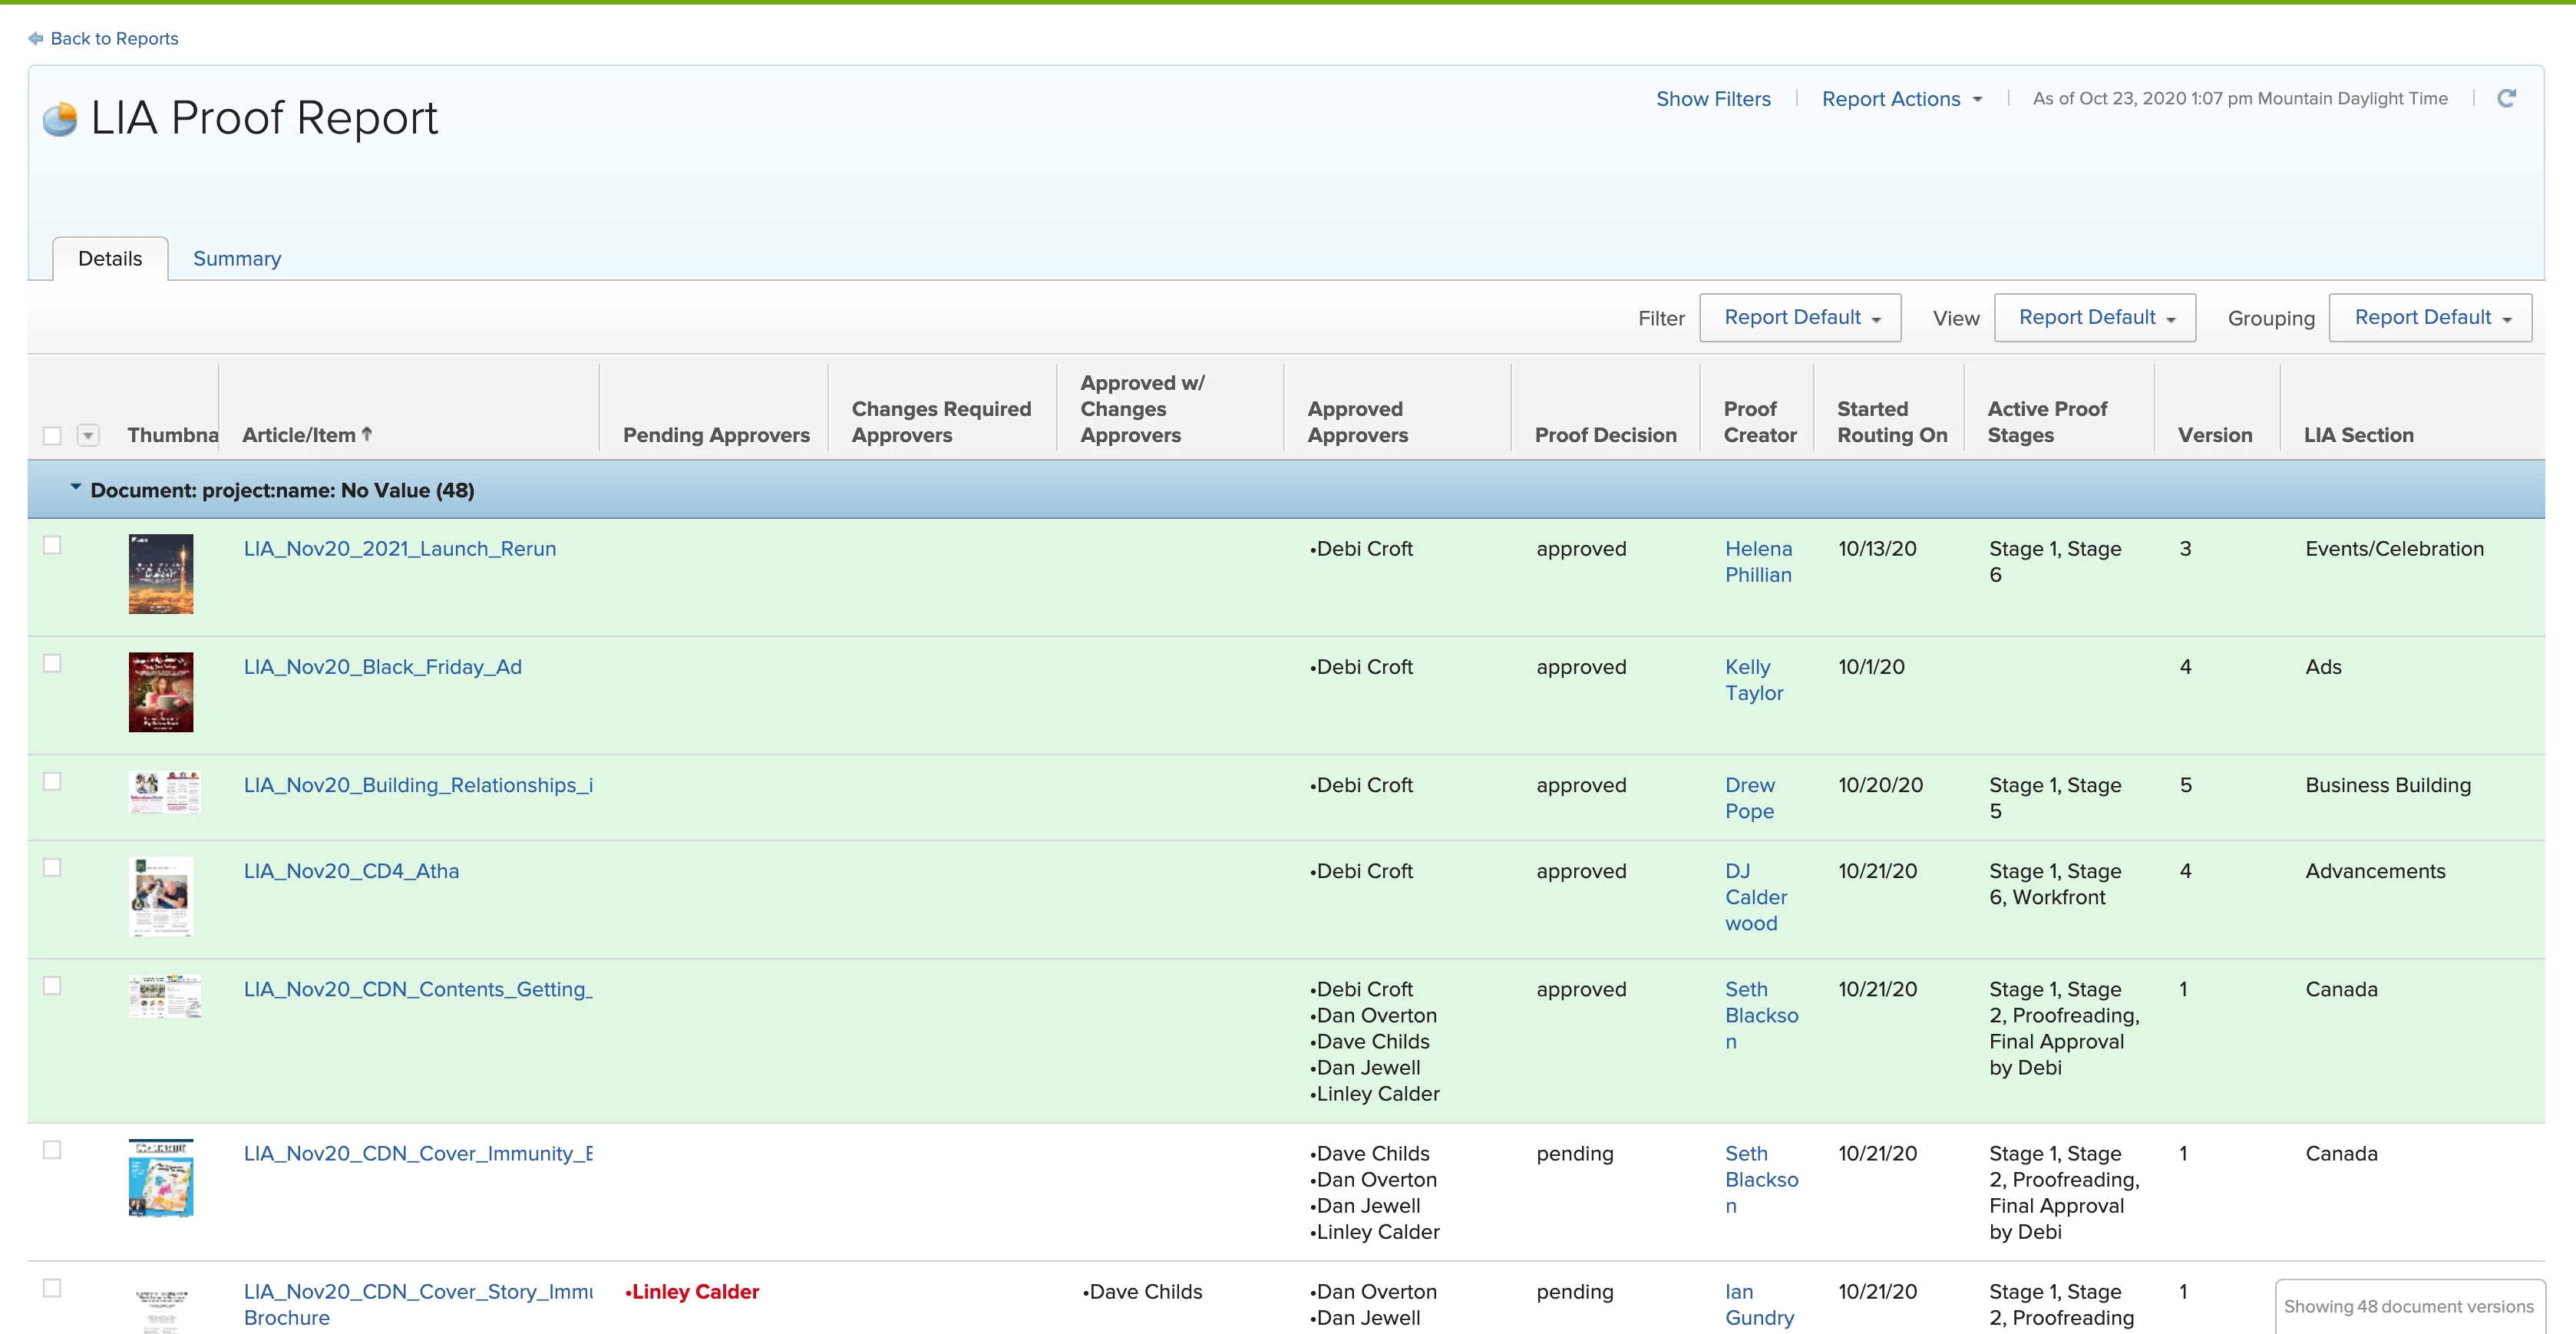Collapse the Document project:name No Value group
This screenshot has height=1334, width=2576.
point(75,488)
